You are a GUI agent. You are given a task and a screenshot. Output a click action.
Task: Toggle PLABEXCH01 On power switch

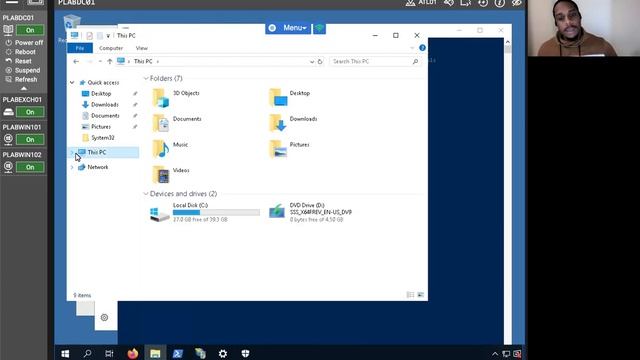(x=30, y=112)
